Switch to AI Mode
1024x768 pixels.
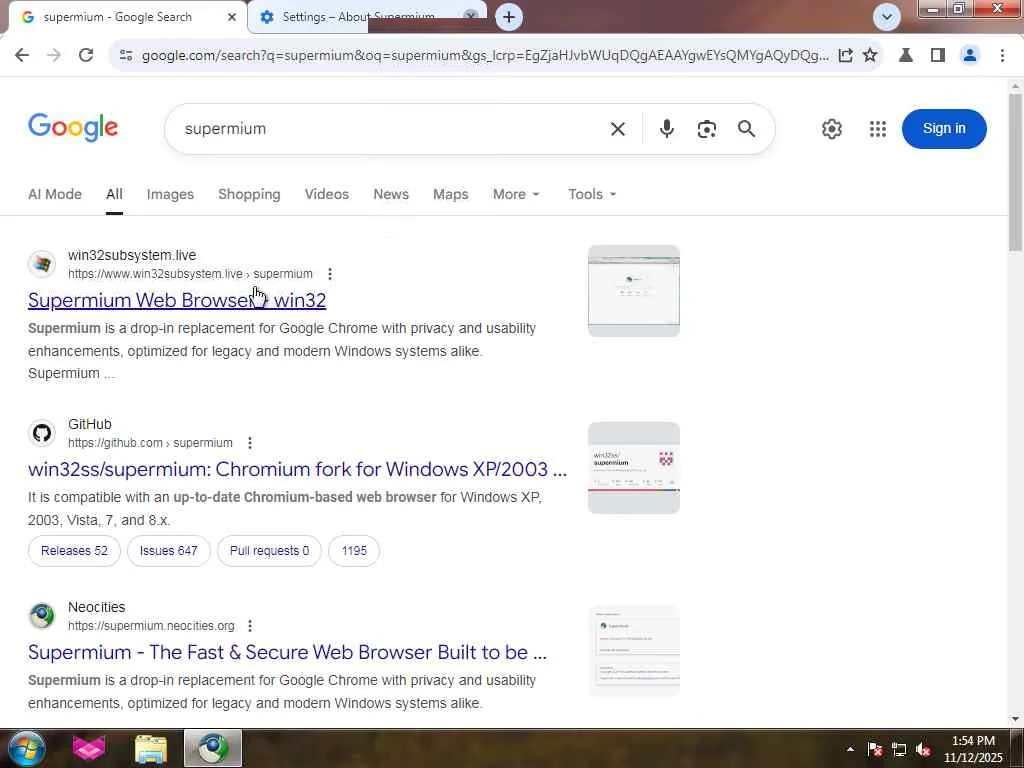click(55, 194)
